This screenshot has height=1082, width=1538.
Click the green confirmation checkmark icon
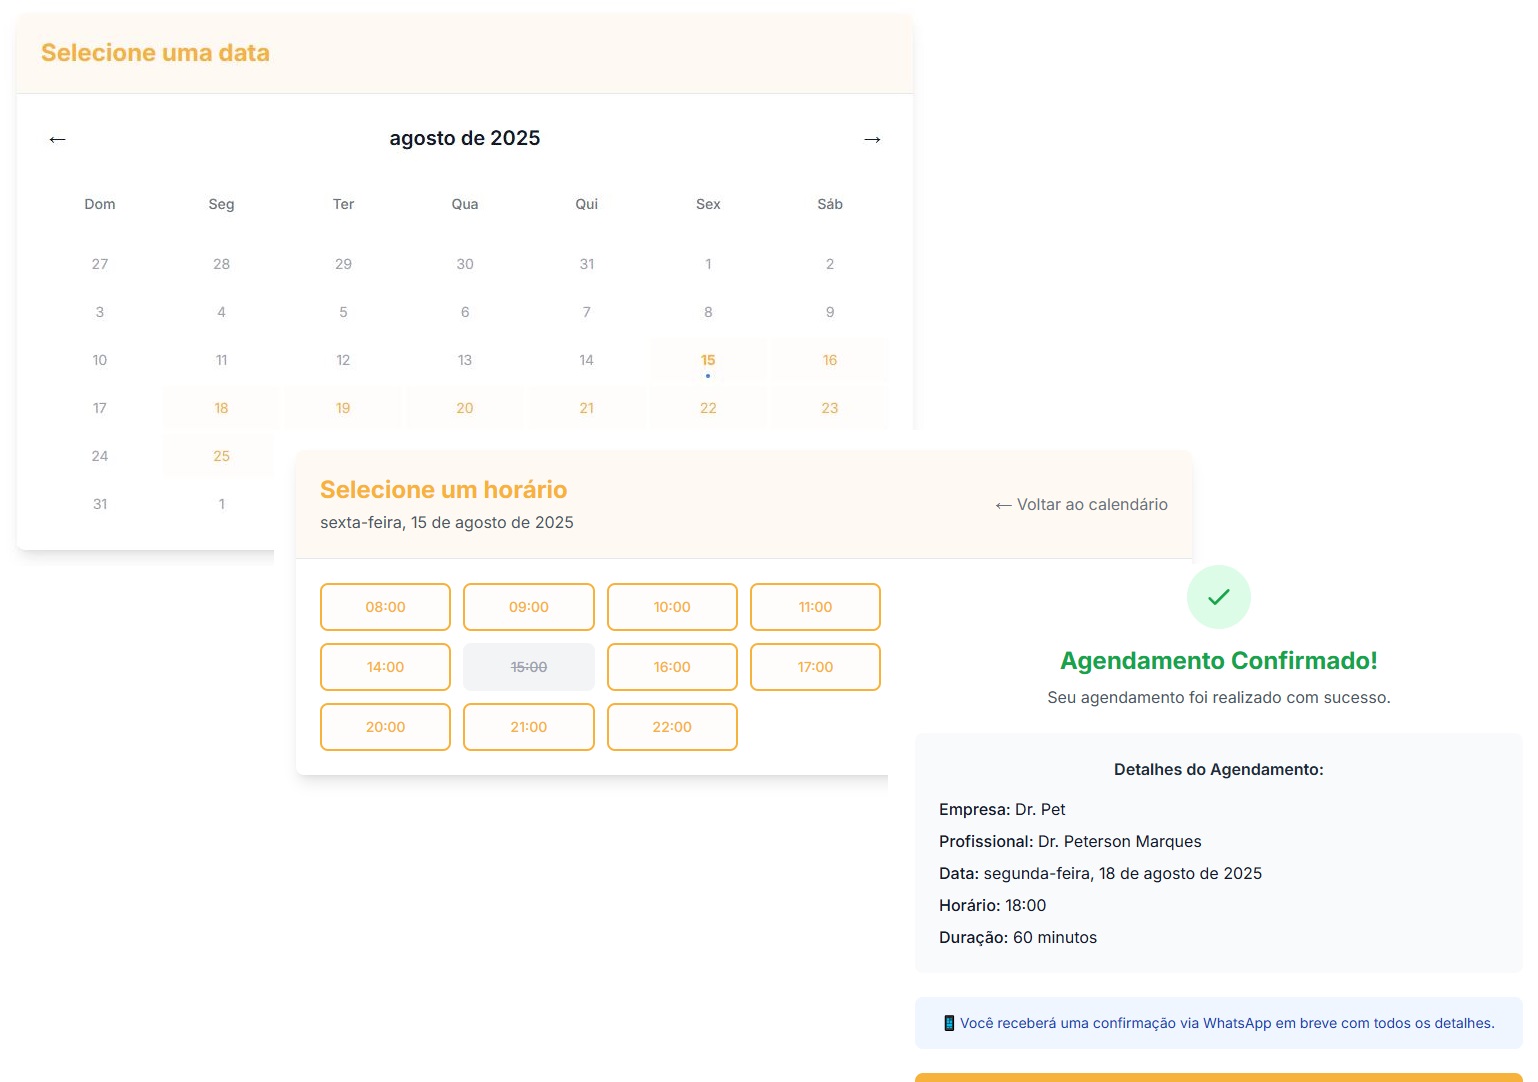1218,596
